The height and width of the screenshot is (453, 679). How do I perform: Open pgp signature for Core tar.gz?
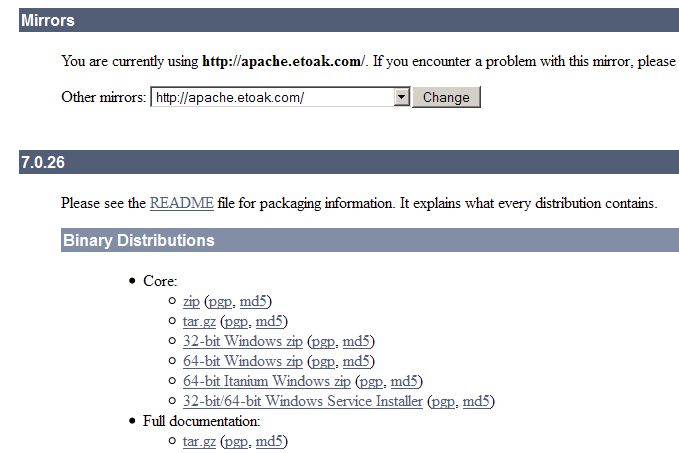[x=236, y=321]
